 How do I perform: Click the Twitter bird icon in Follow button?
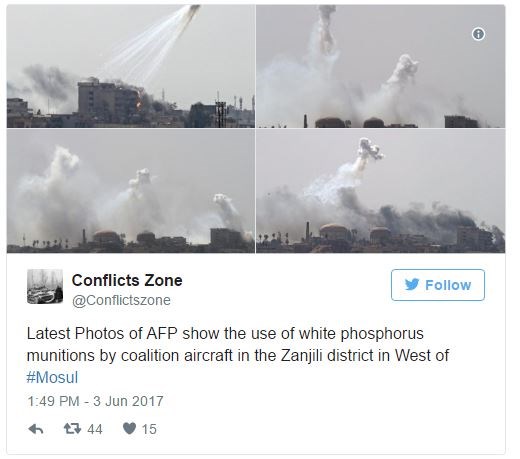tap(412, 285)
